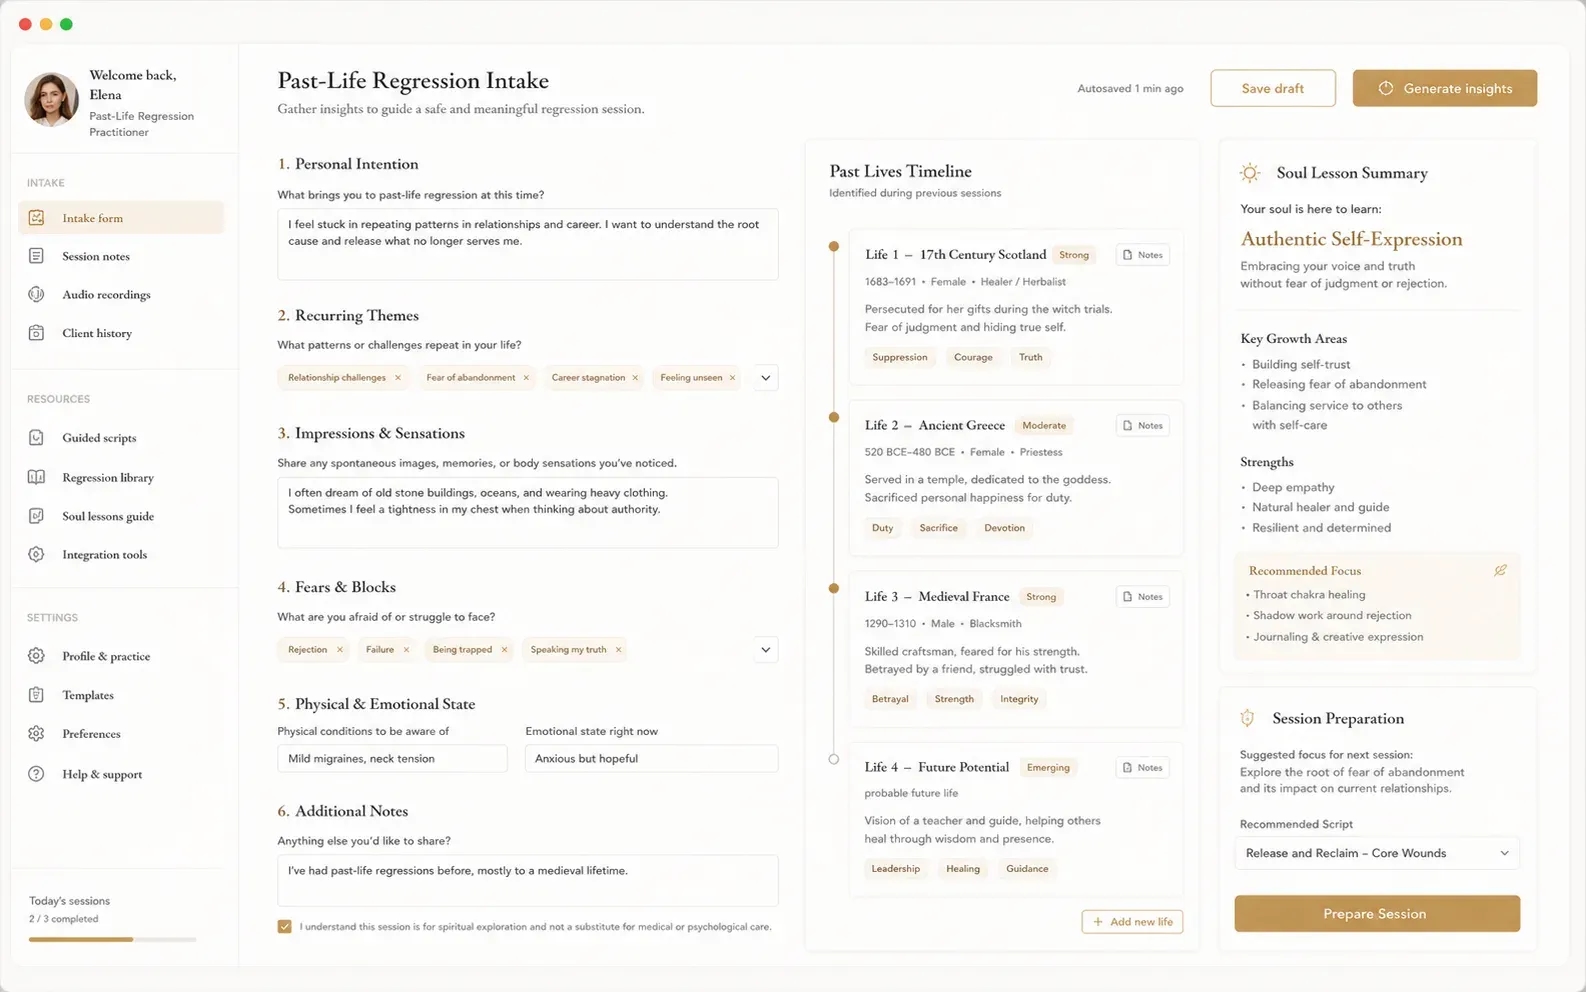Click the Life 2 timeline marker dot
Viewport: 1586px width, 992px height.
[x=834, y=417]
